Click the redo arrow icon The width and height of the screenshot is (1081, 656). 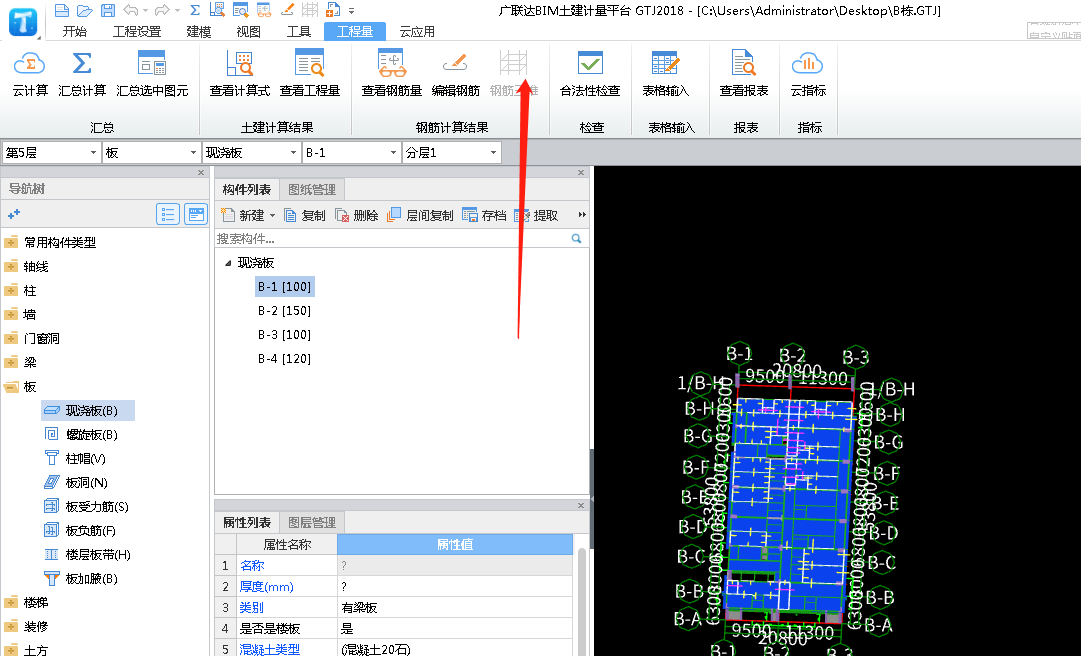tap(162, 10)
